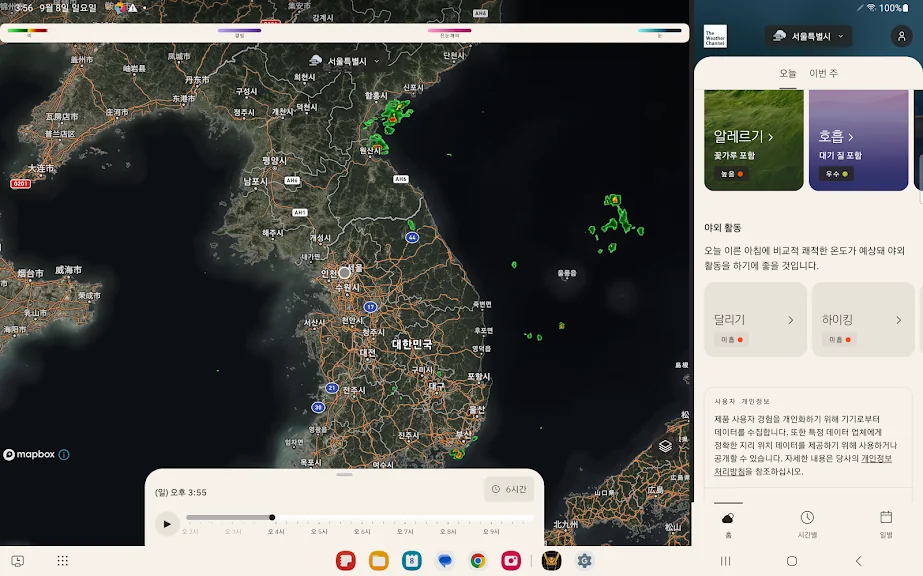
Task: Open the apps grid icon in taskbar
Action: [x=62, y=561]
